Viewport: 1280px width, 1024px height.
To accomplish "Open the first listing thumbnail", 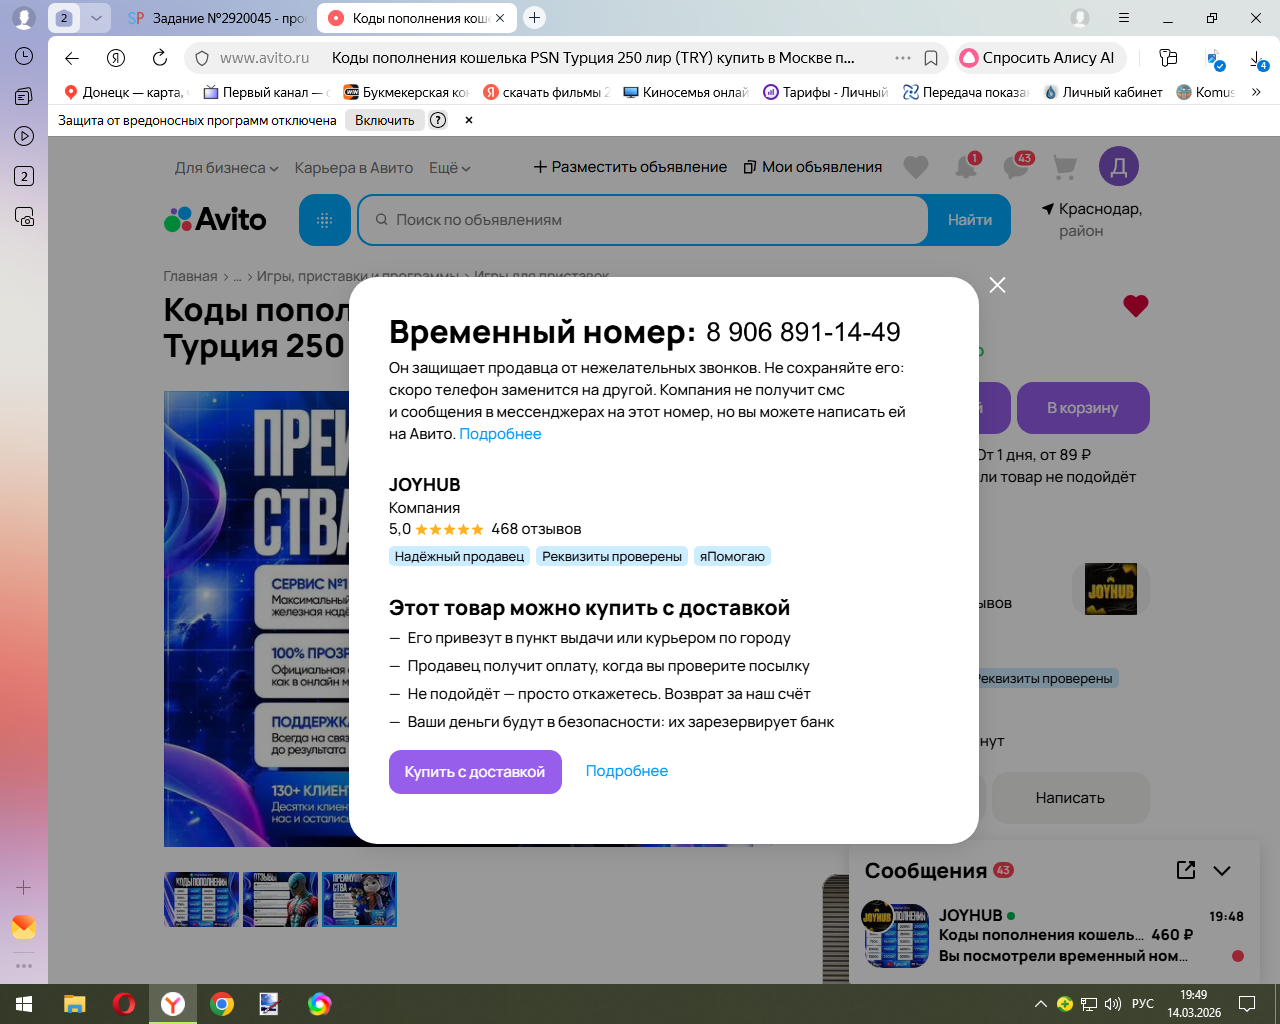I will (202, 899).
